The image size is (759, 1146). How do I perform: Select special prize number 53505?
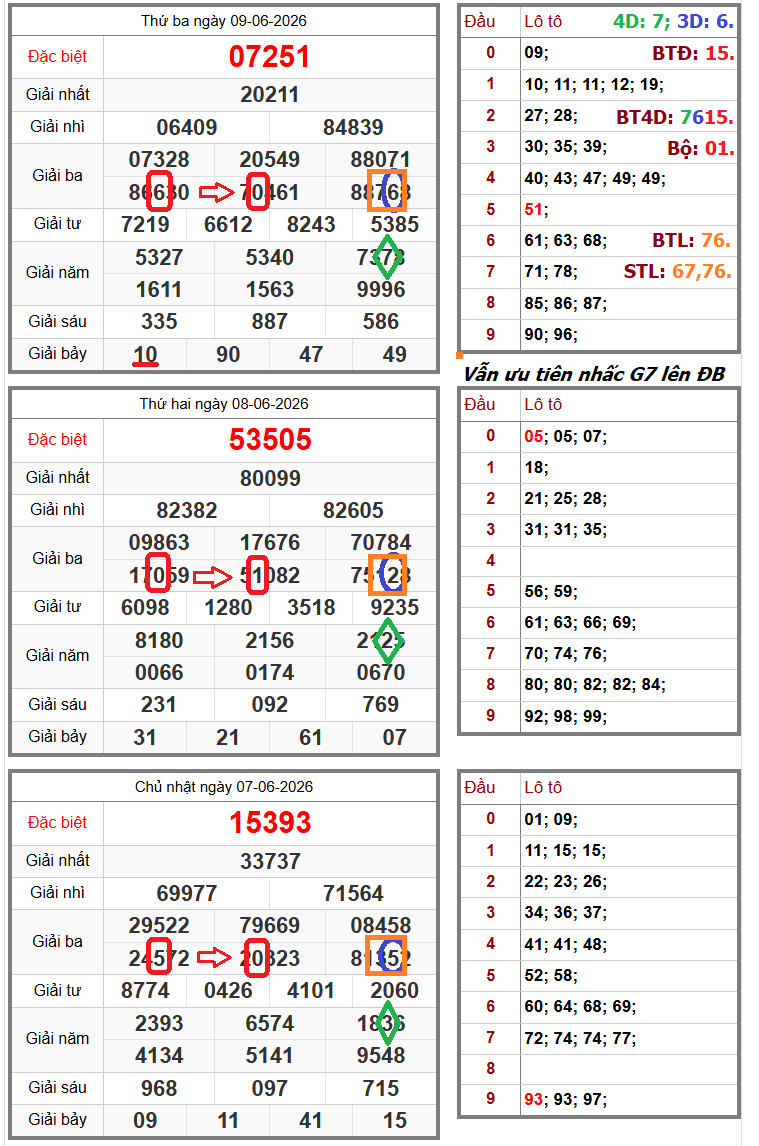pos(270,439)
